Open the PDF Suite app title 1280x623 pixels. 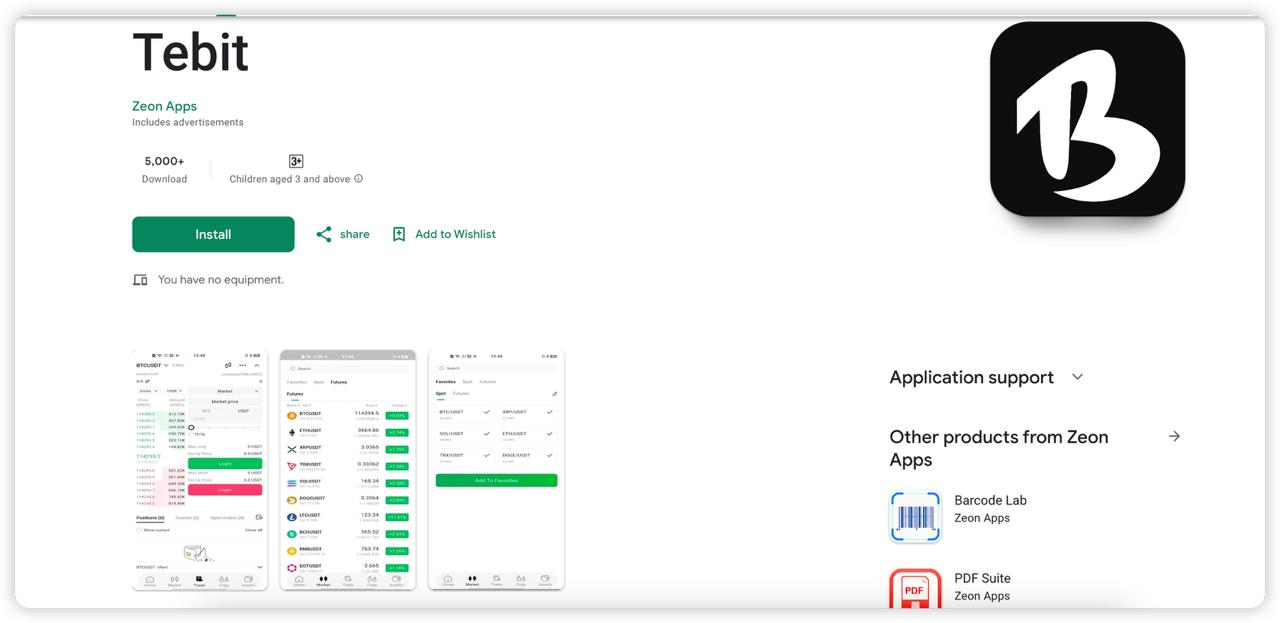pos(982,578)
